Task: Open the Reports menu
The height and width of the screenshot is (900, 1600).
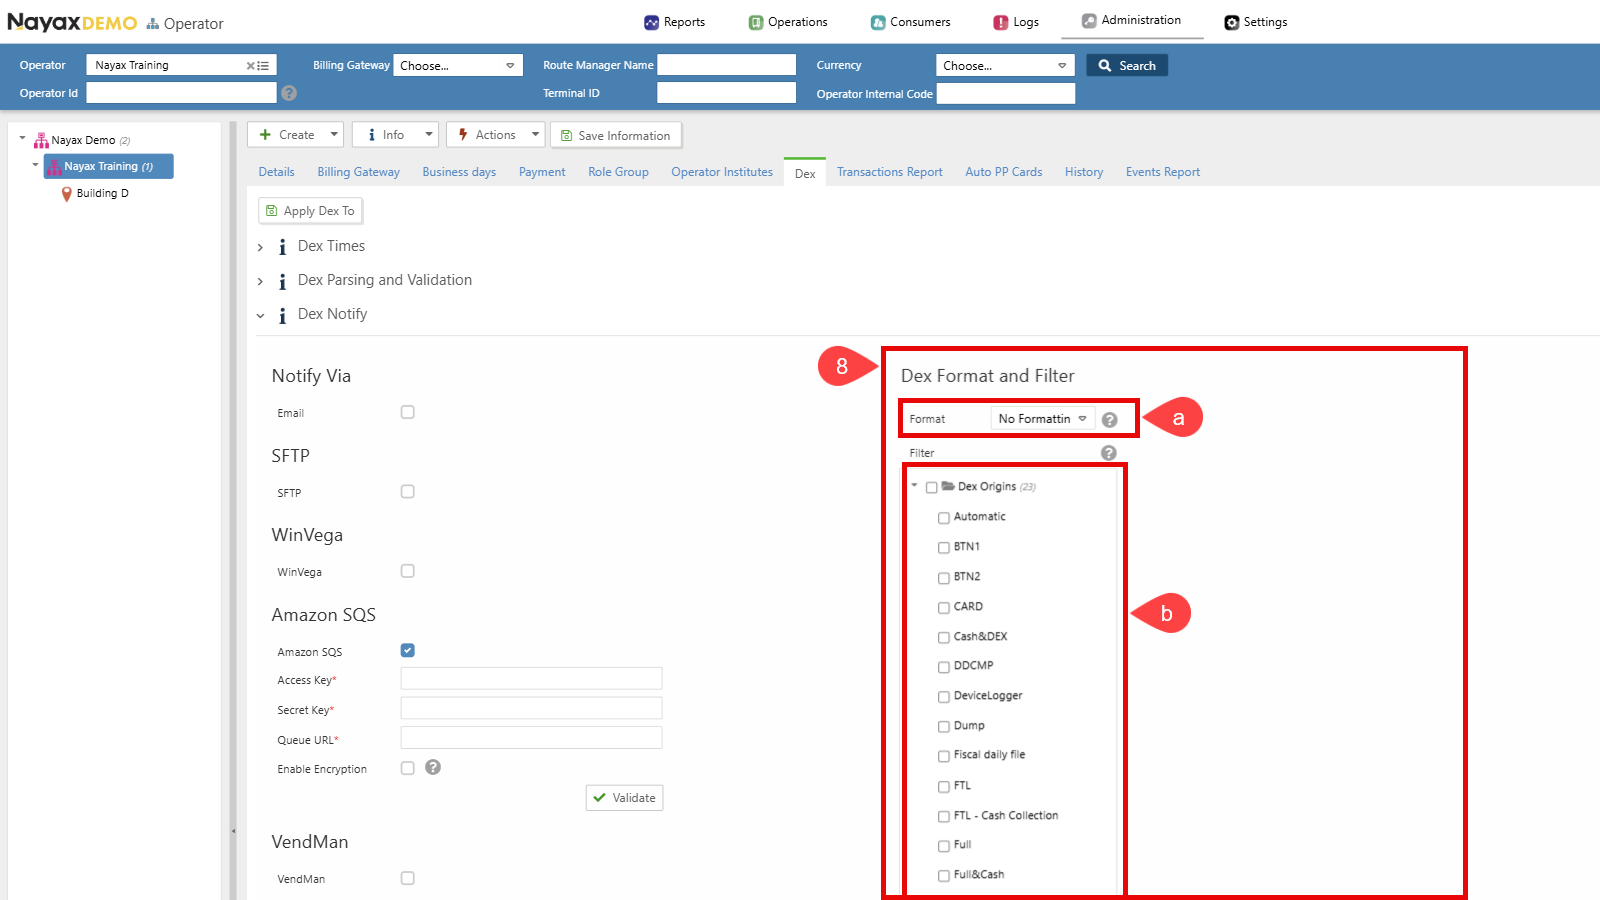Action: [674, 22]
